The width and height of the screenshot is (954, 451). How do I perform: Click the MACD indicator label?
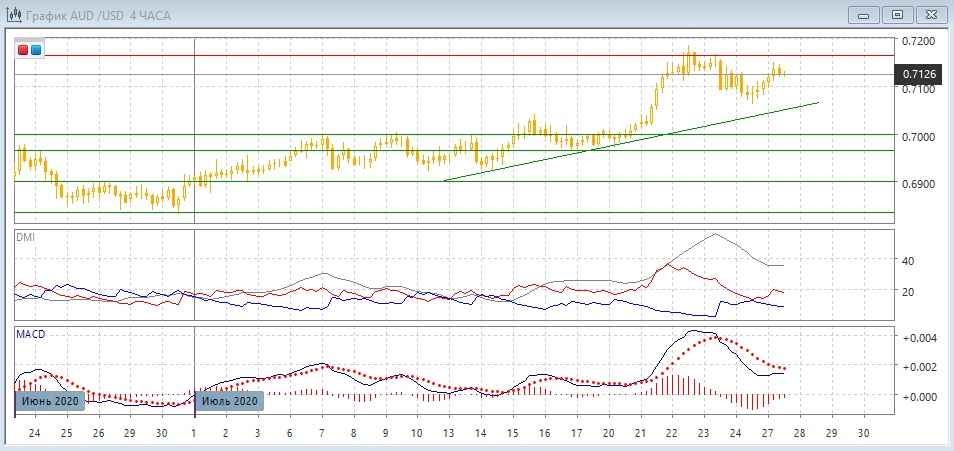tap(28, 333)
